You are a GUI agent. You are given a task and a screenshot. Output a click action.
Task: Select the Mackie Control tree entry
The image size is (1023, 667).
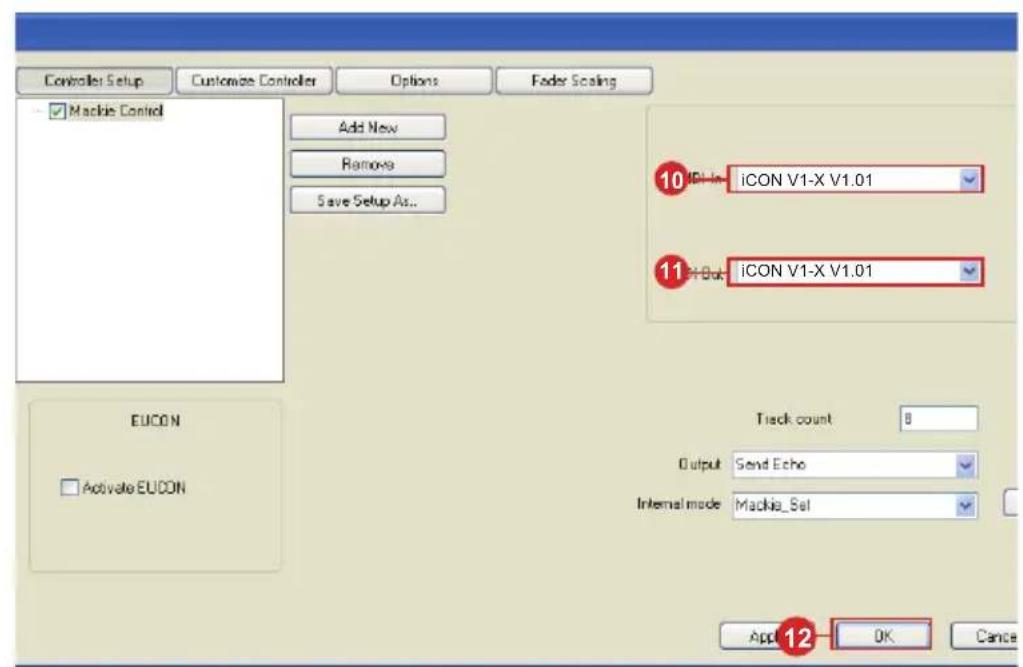[115, 111]
